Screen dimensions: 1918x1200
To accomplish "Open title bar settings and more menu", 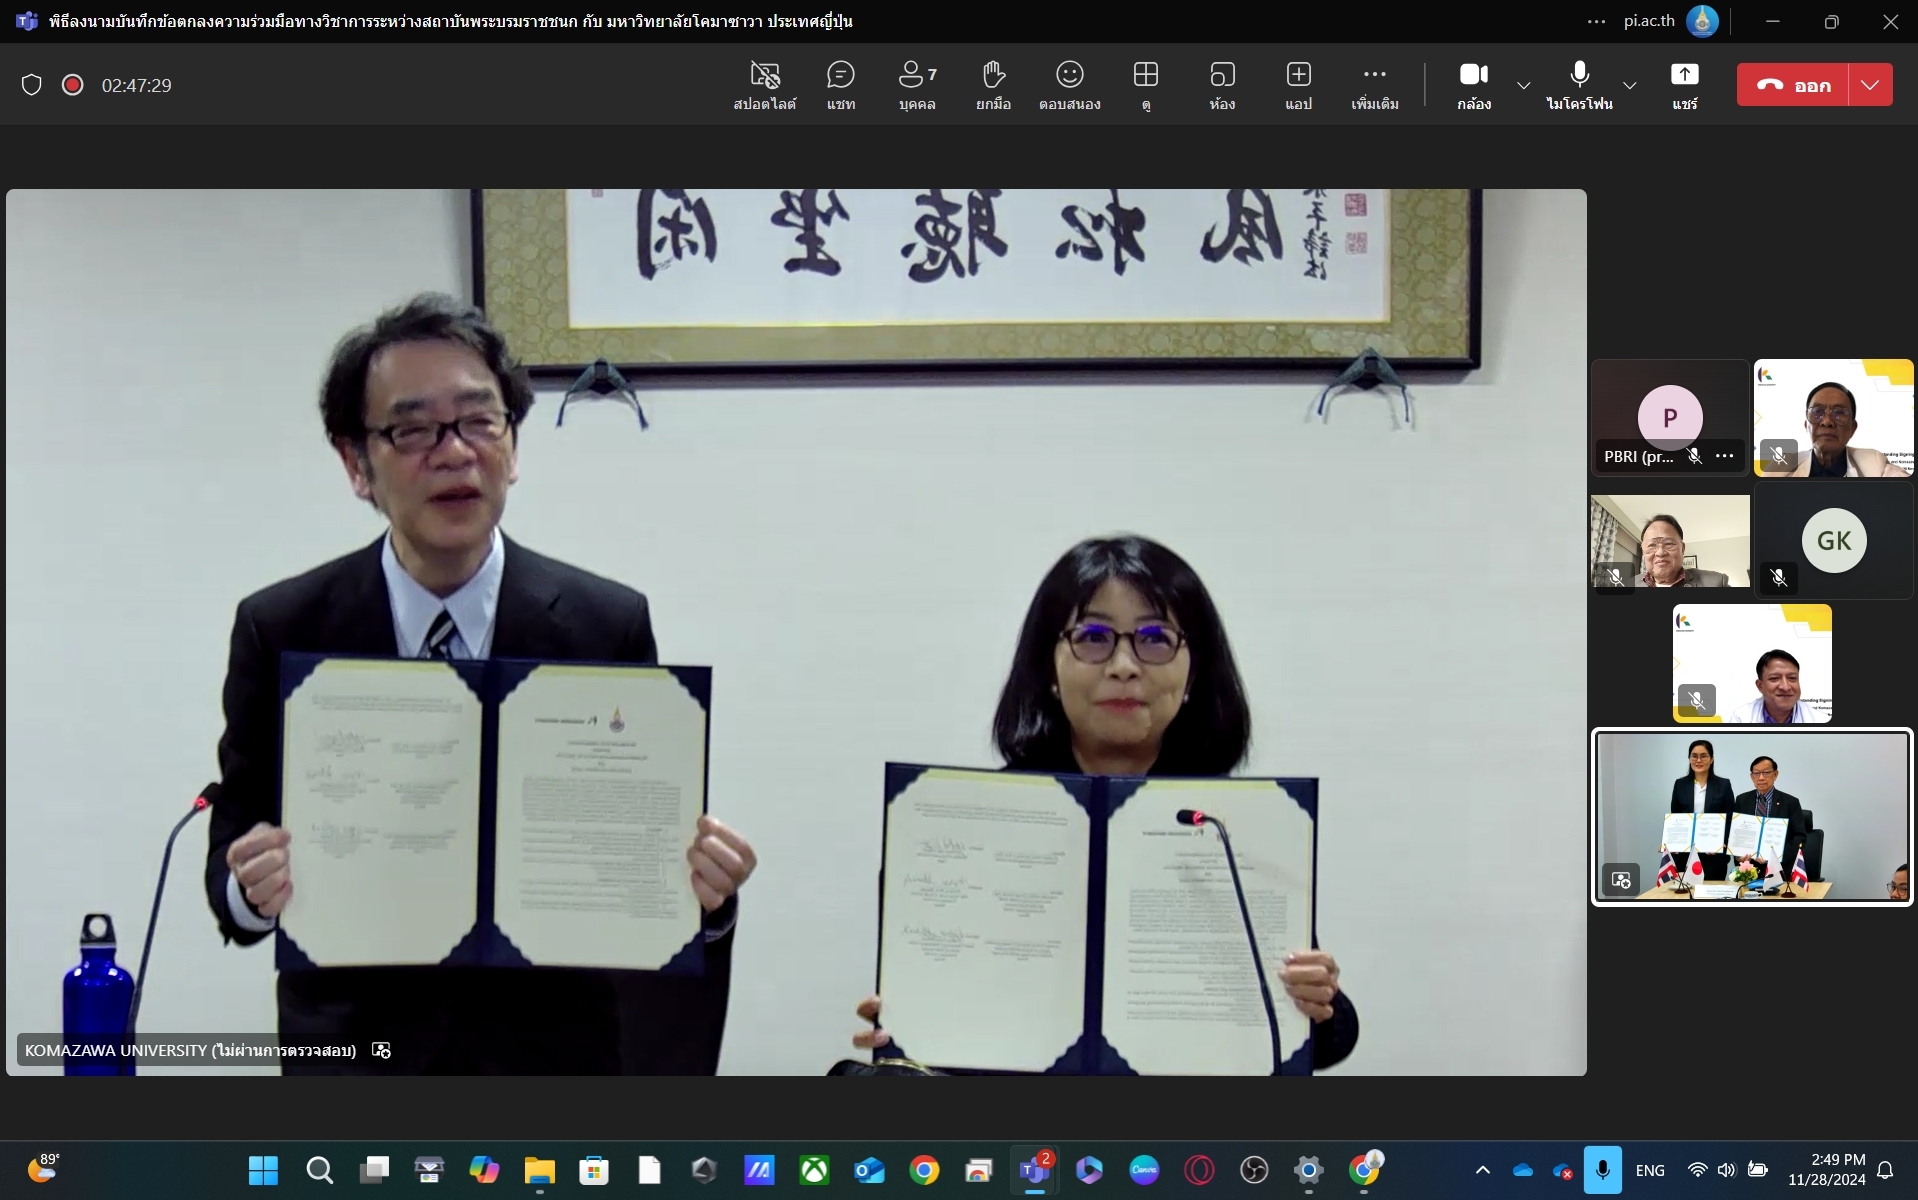I will pos(1596,21).
